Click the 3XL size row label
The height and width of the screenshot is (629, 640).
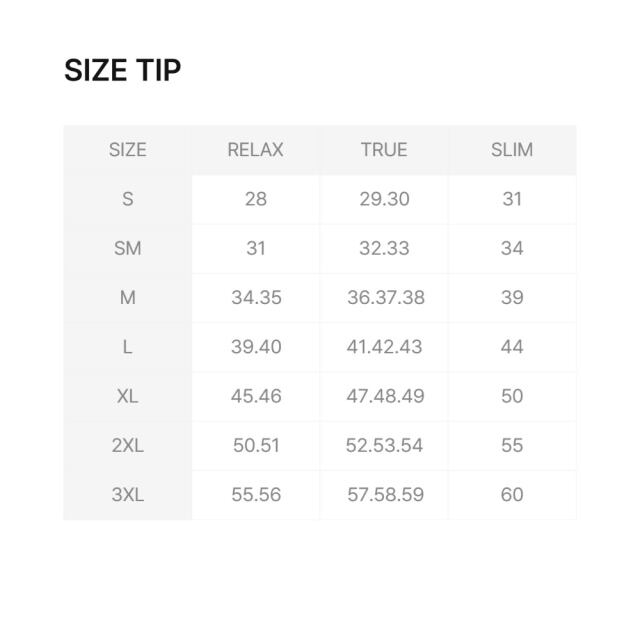coord(127,494)
